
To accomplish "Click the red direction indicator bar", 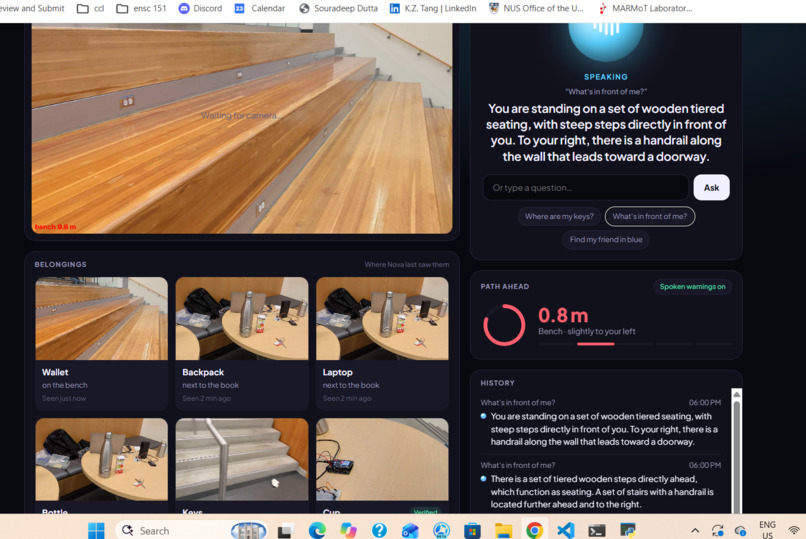I will (596, 344).
